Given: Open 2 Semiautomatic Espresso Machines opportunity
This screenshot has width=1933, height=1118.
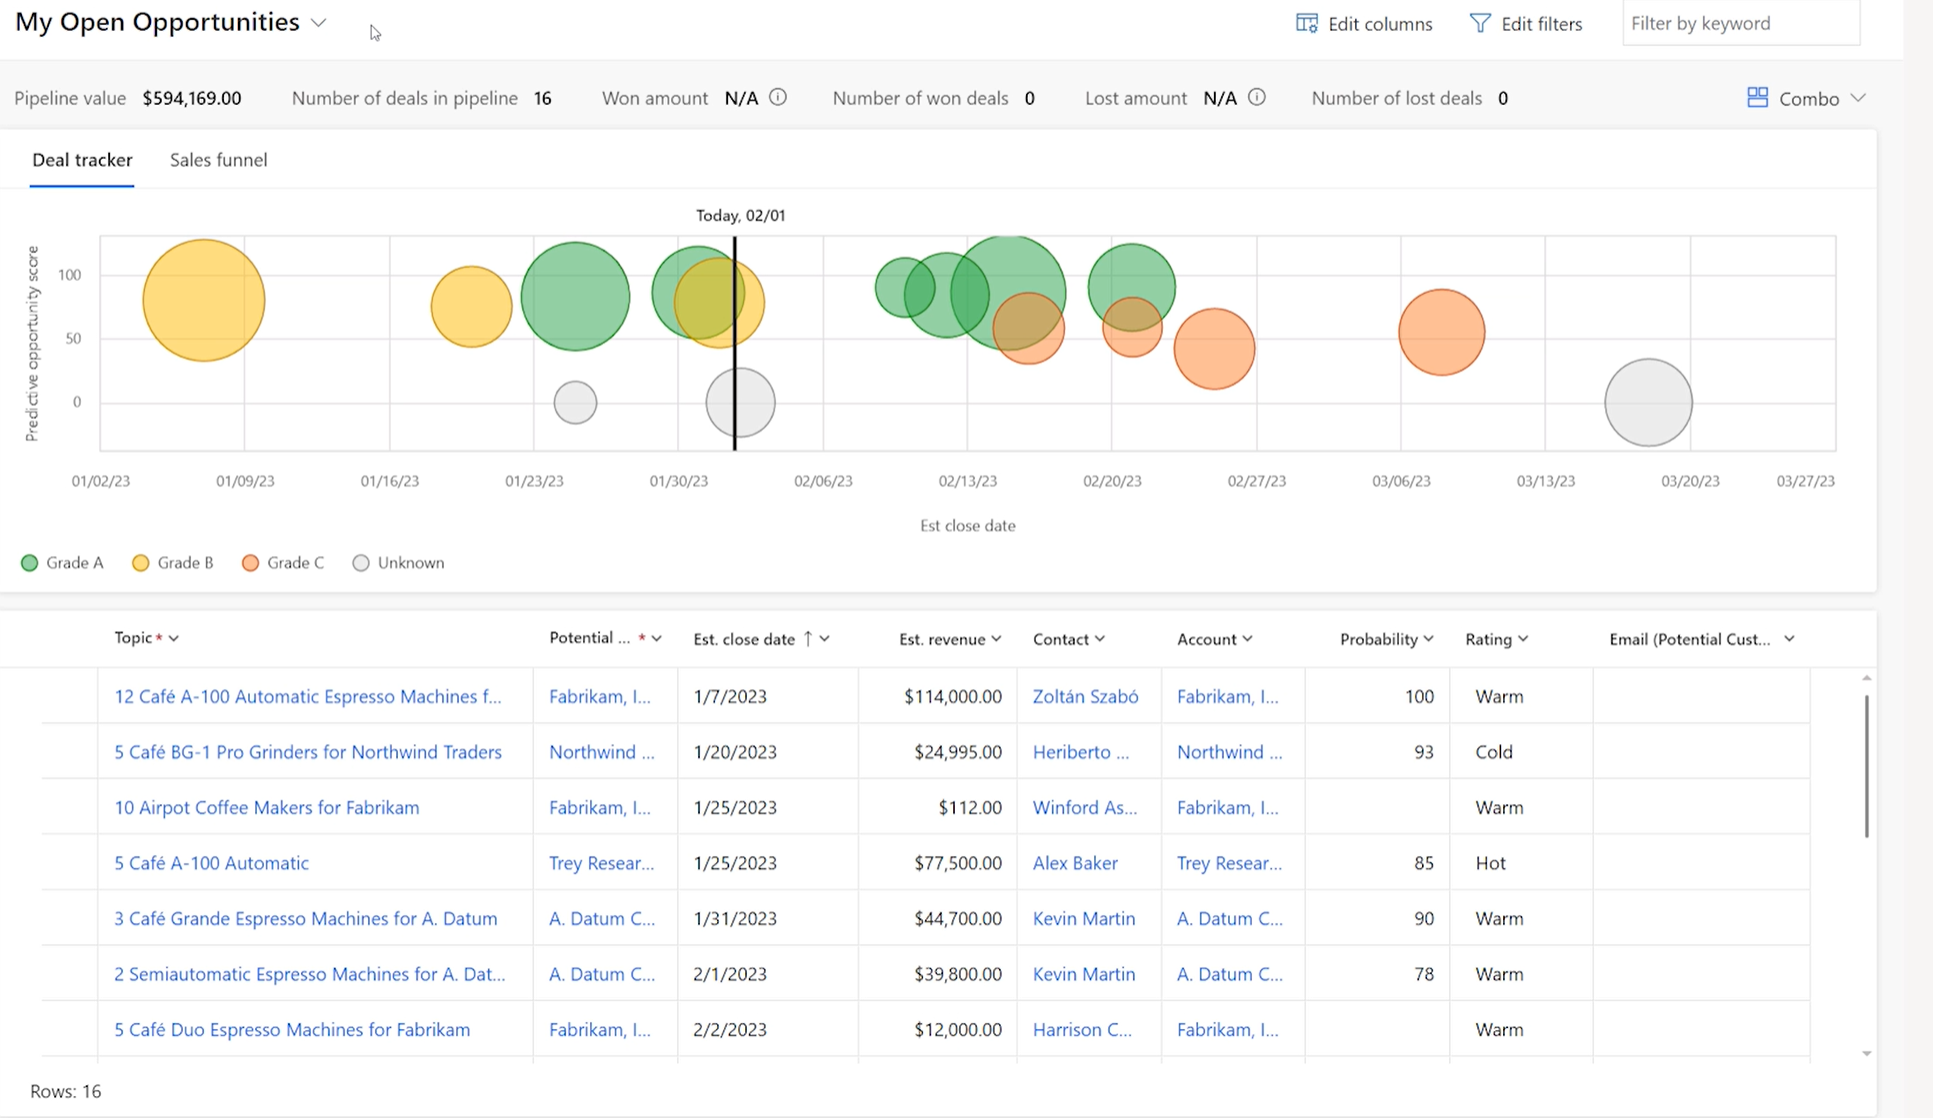Looking at the screenshot, I should pyautogui.click(x=310, y=974).
